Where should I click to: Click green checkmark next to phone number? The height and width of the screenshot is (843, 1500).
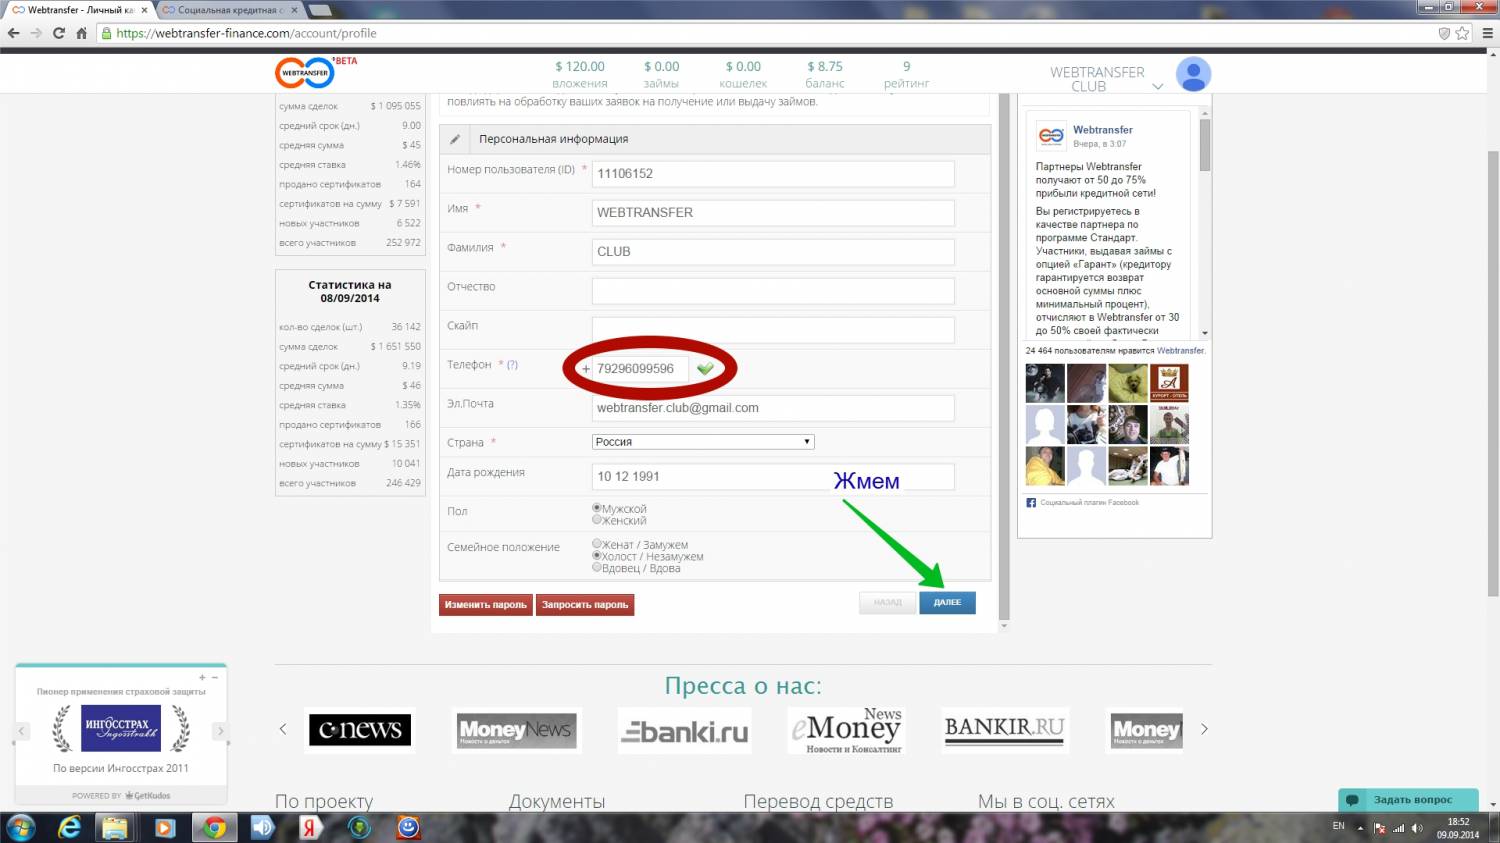click(x=705, y=368)
